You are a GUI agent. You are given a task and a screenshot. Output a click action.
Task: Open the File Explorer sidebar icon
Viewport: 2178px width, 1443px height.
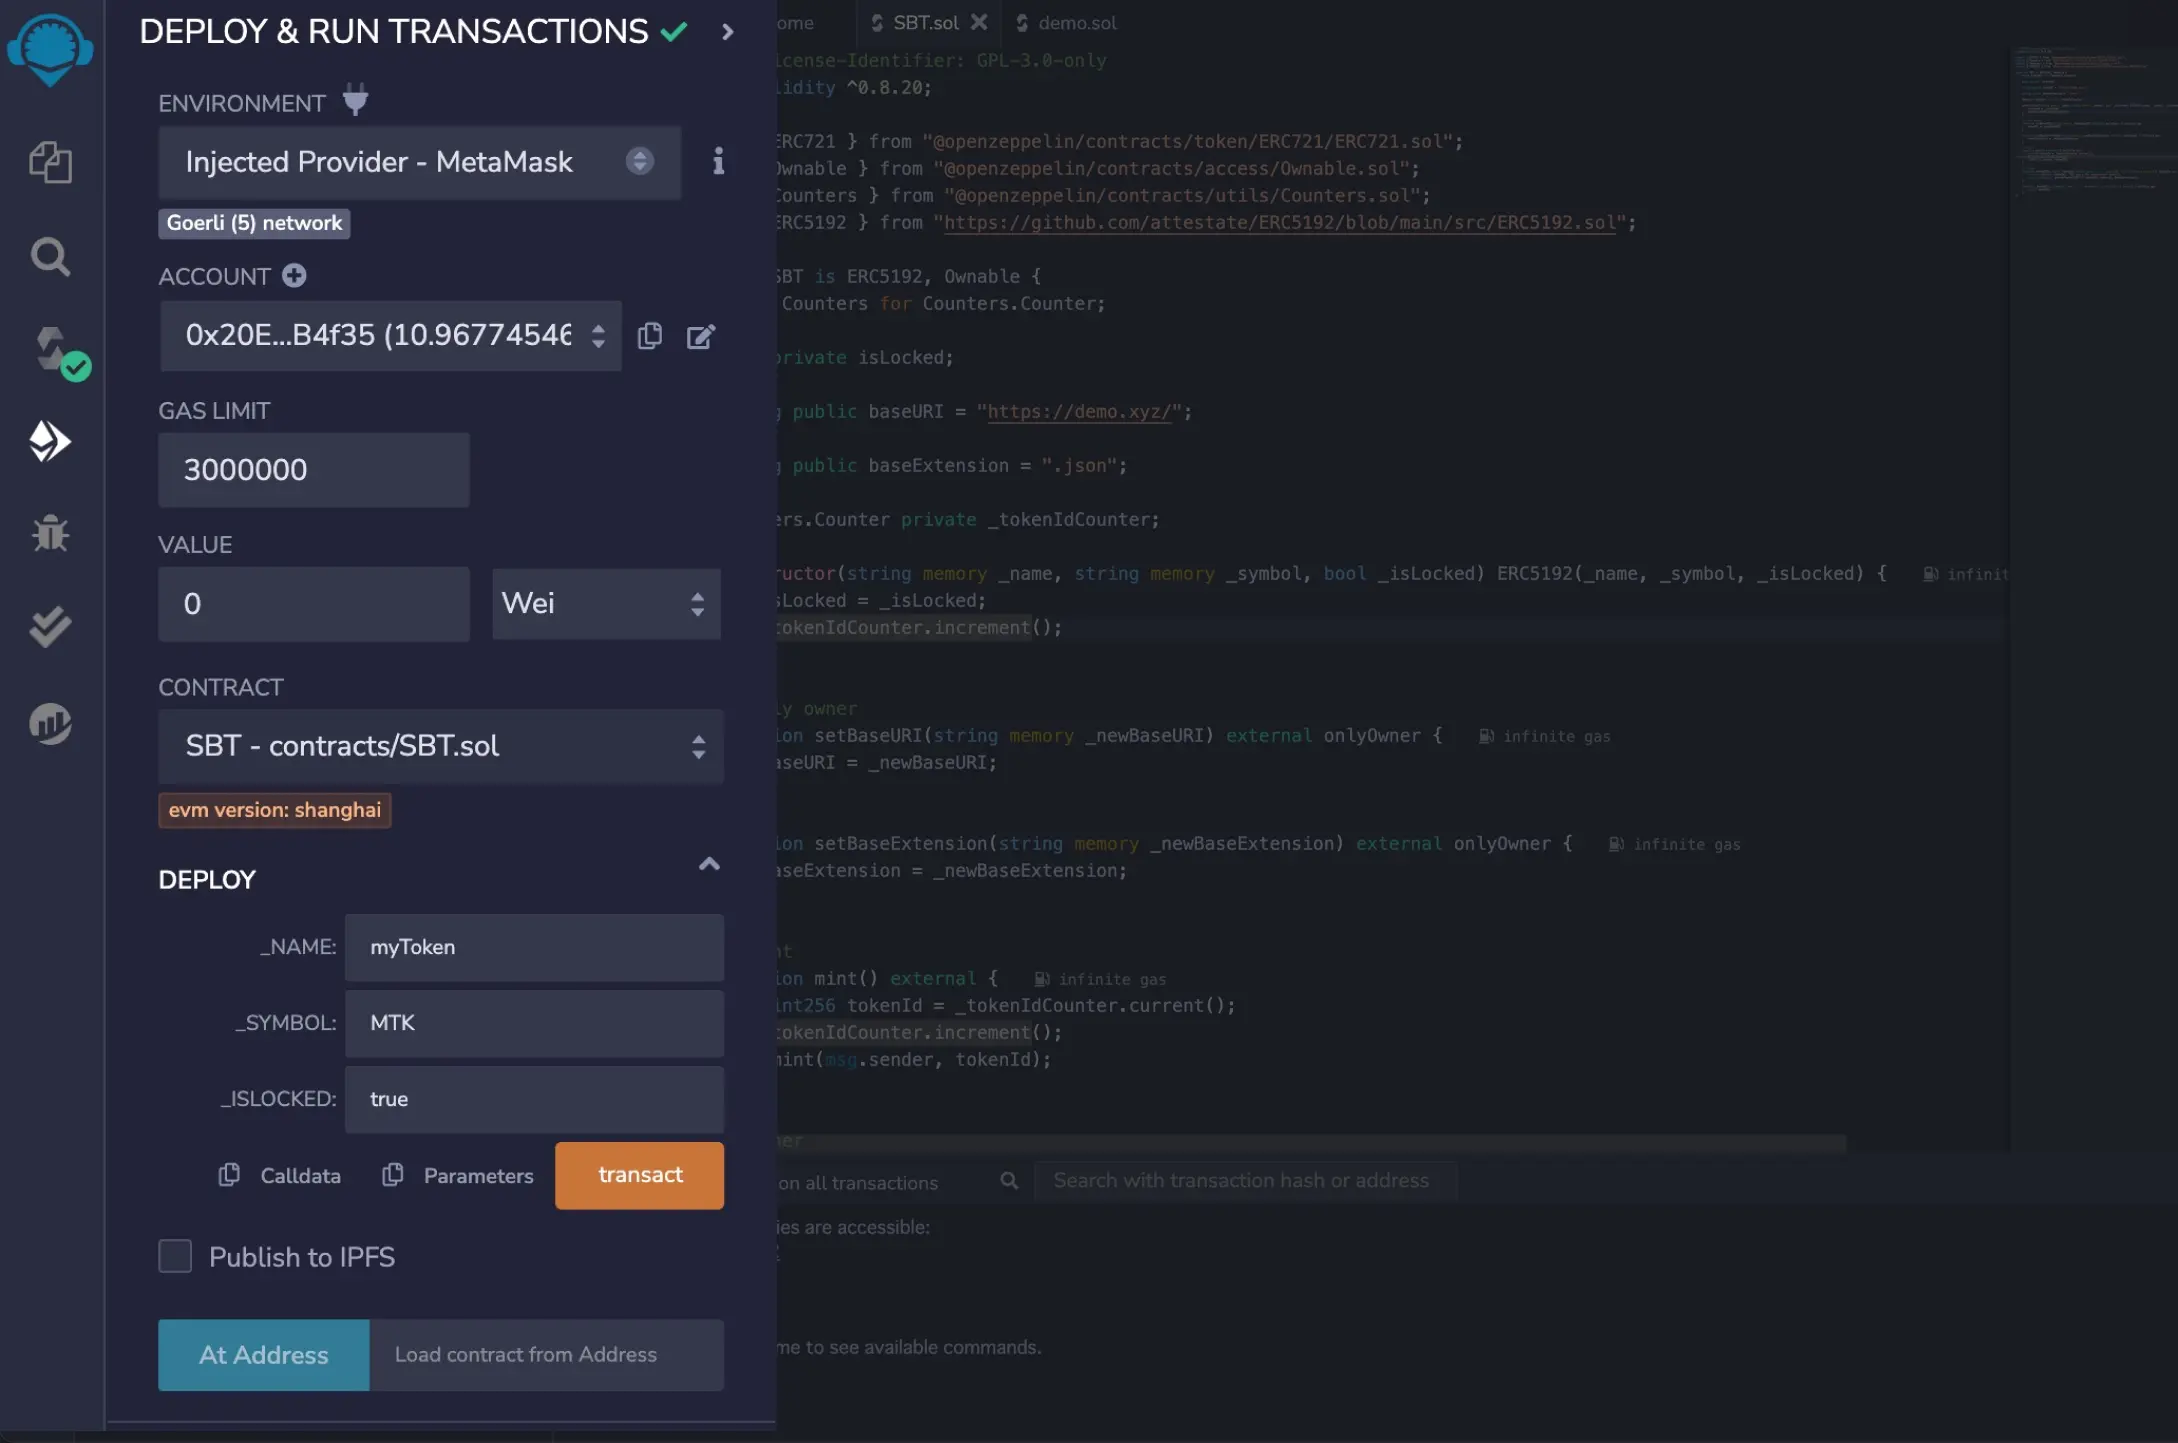50,162
